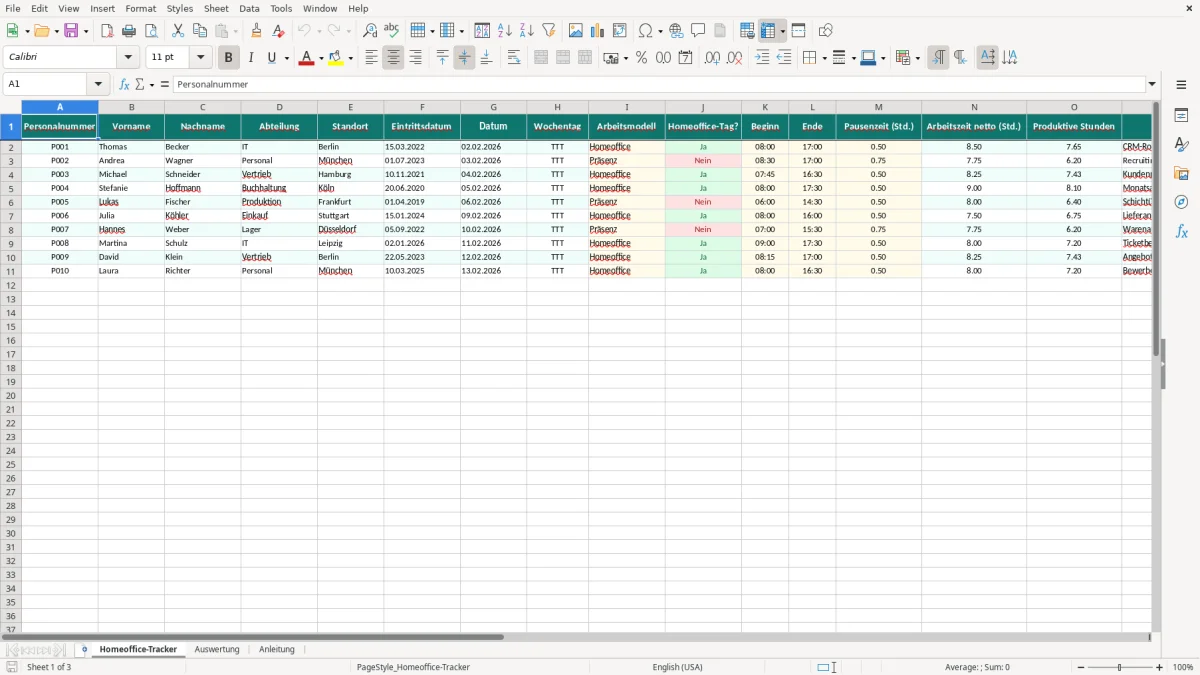This screenshot has width=1200, height=675.
Task: Select the Abteilung header cell
Action: pos(279,127)
